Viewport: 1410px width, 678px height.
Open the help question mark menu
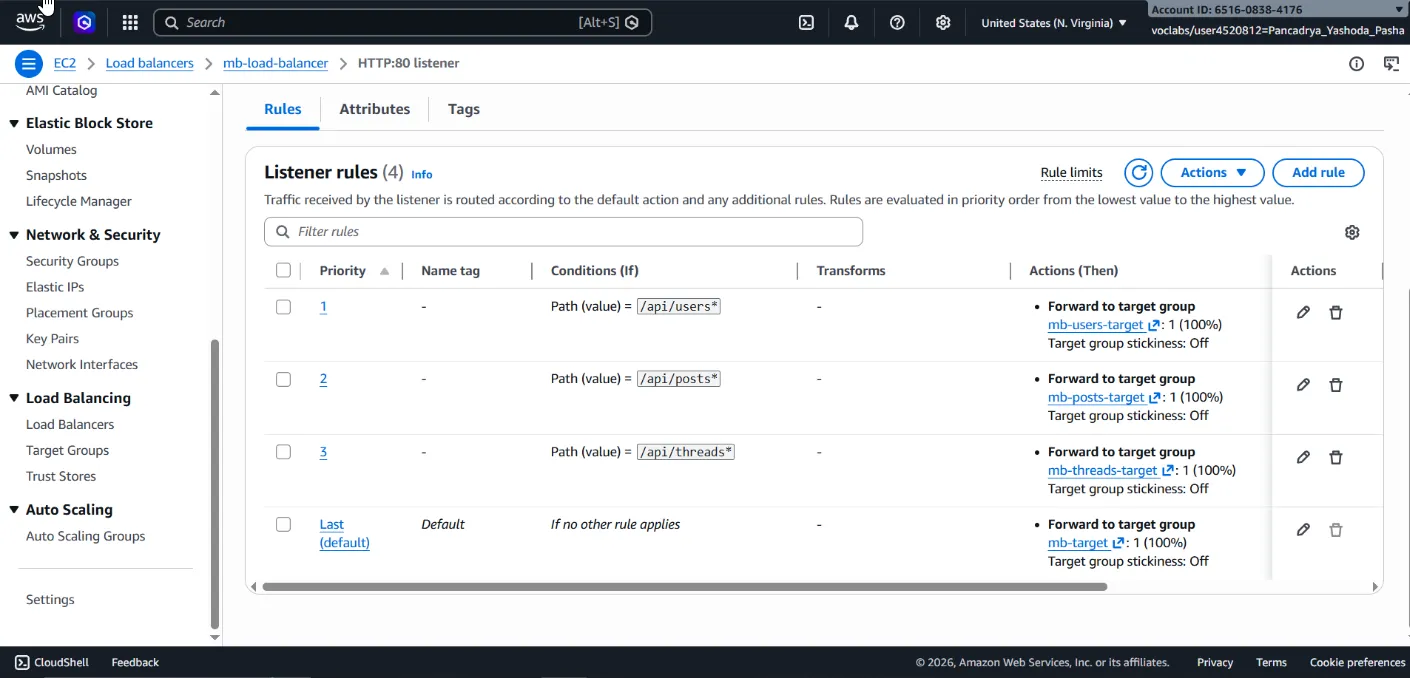click(897, 22)
